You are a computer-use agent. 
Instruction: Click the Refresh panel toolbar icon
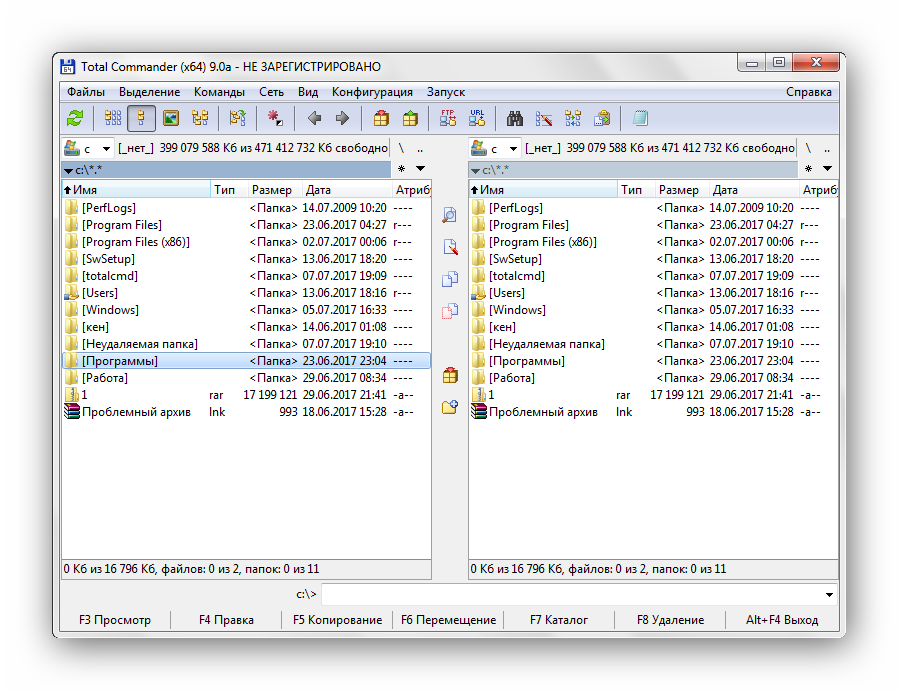(75, 118)
